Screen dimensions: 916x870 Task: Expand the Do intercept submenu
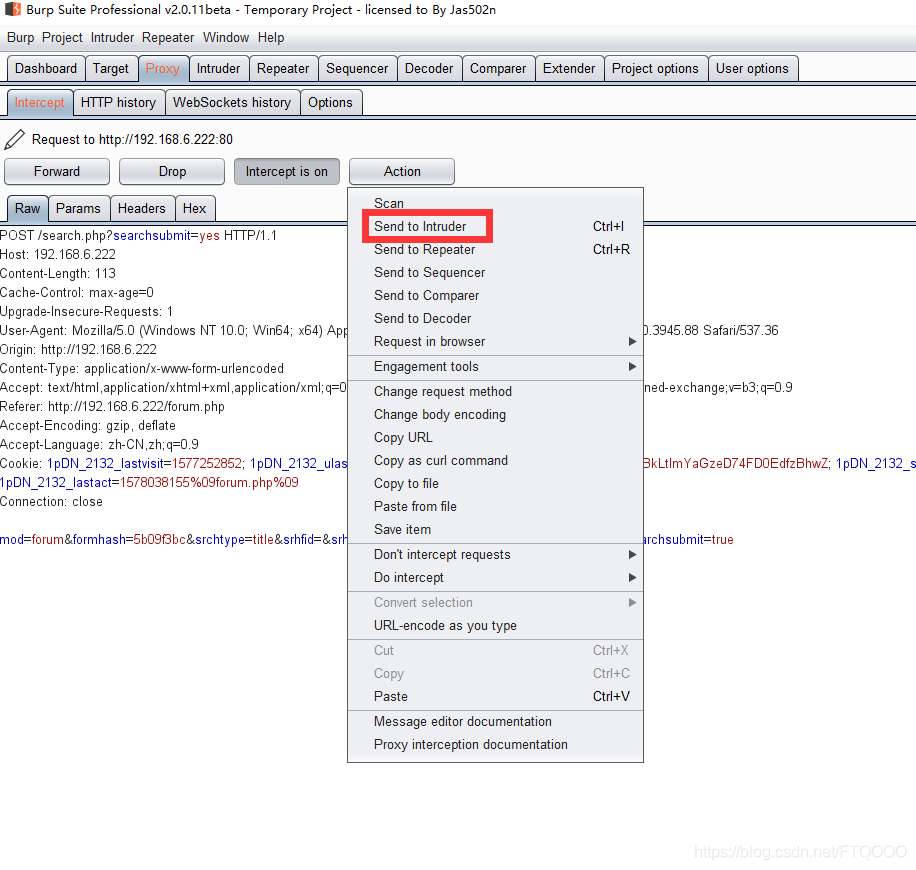(x=495, y=578)
